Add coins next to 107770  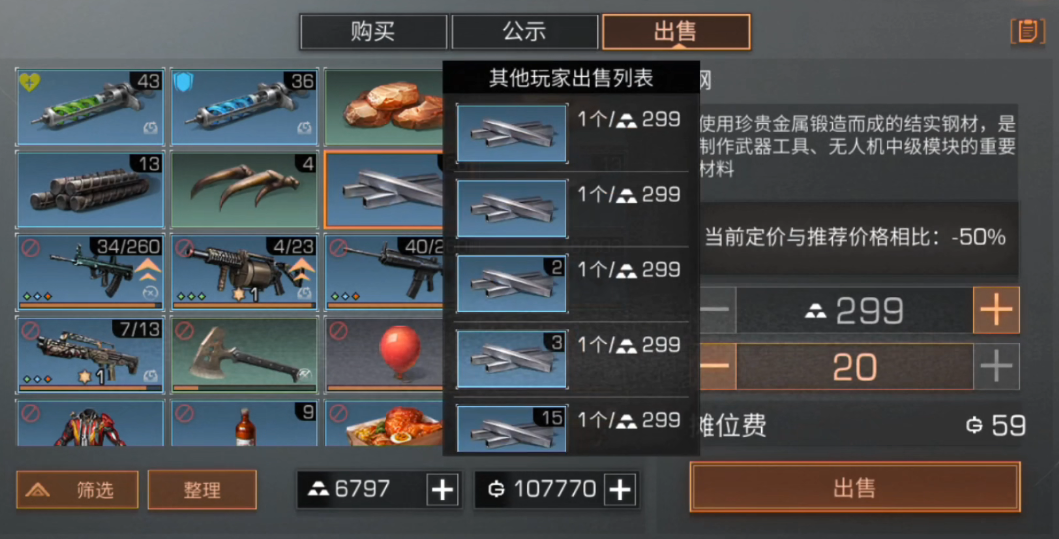point(620,489)
